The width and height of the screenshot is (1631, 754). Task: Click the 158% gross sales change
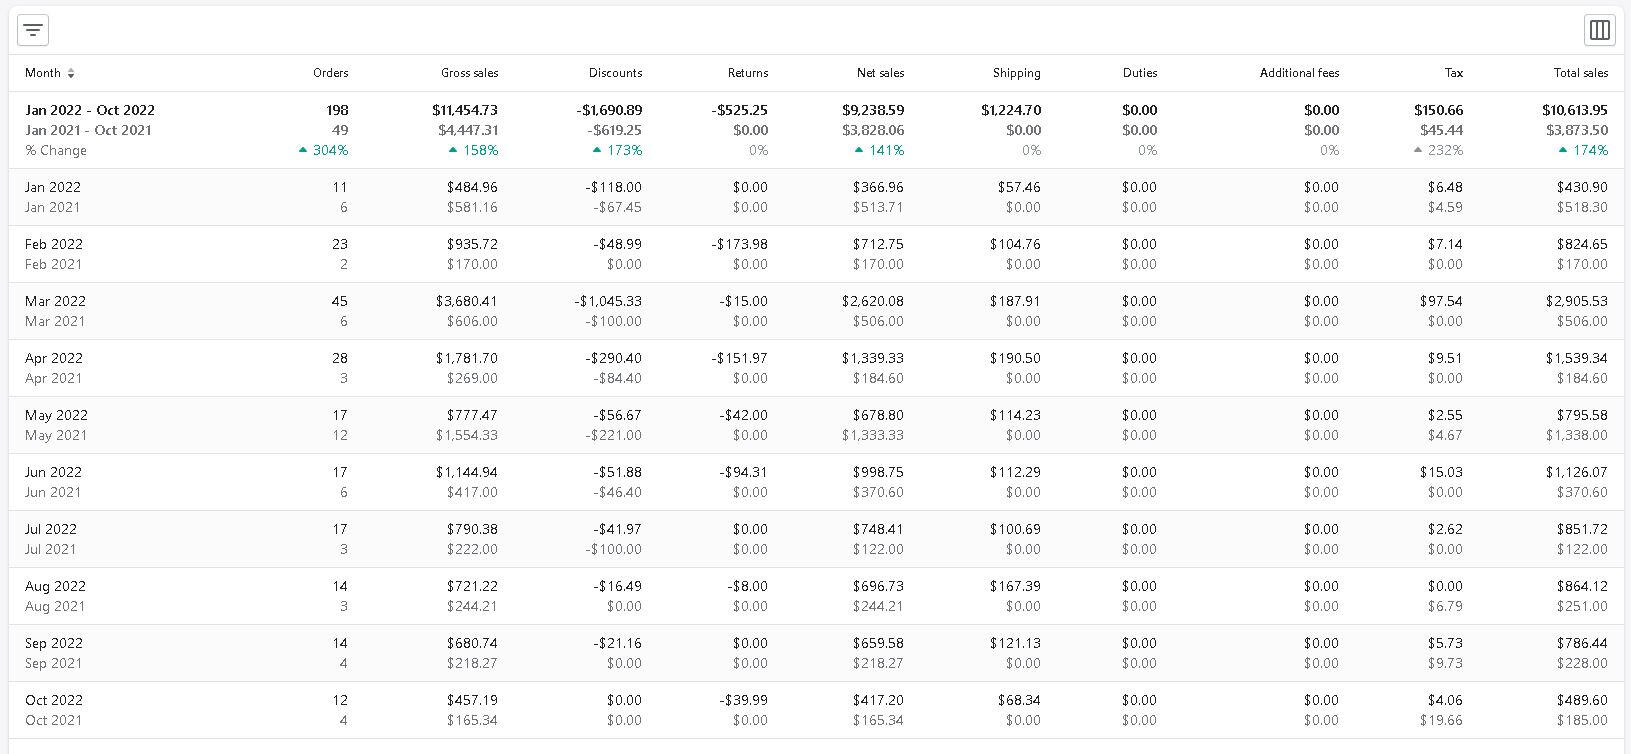coord(473,150)
